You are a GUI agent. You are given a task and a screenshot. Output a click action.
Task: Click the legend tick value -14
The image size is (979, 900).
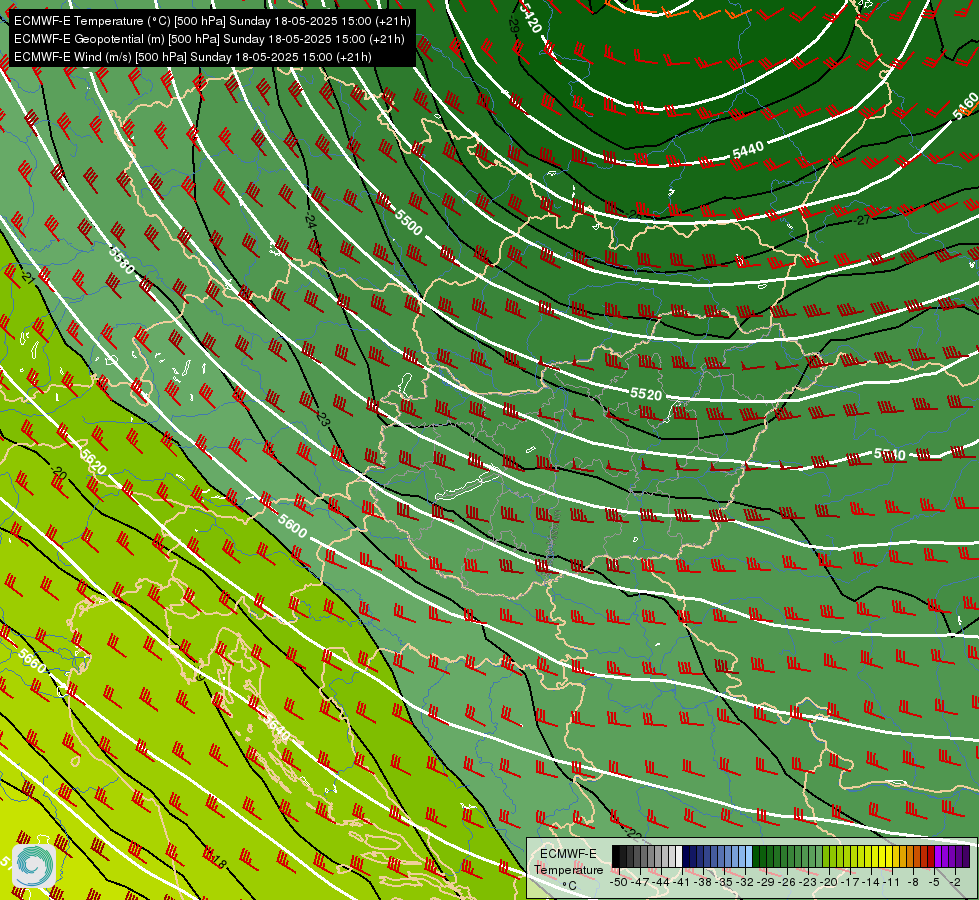point(871,883)
